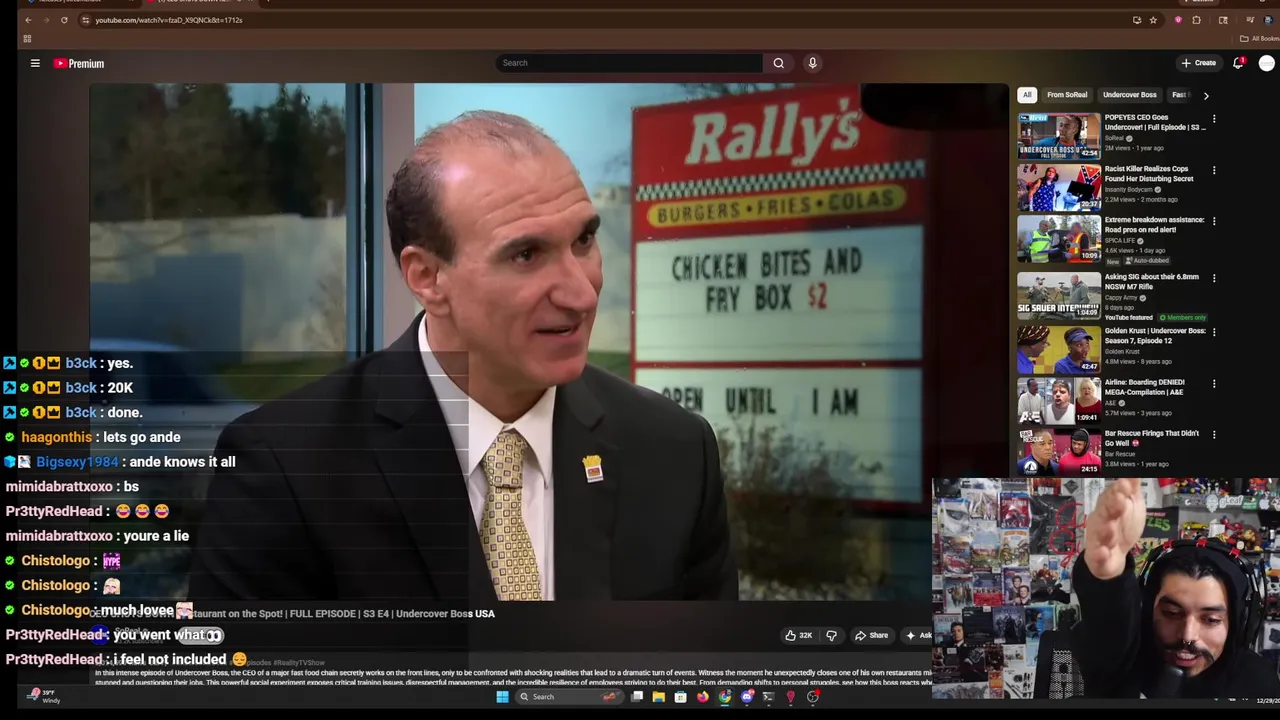
Task: Open the Windows Start menu
Action: pyautogui.click(x=502, y=697)
